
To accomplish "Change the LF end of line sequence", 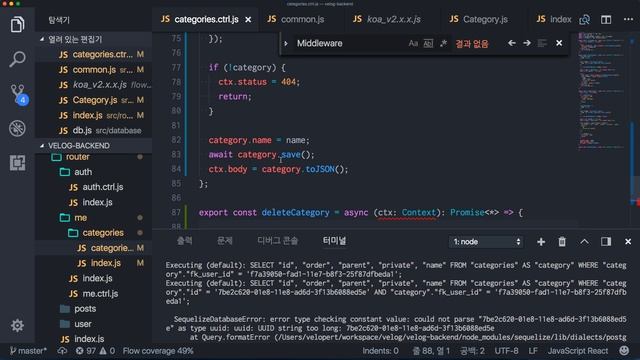I will [533, 351].
